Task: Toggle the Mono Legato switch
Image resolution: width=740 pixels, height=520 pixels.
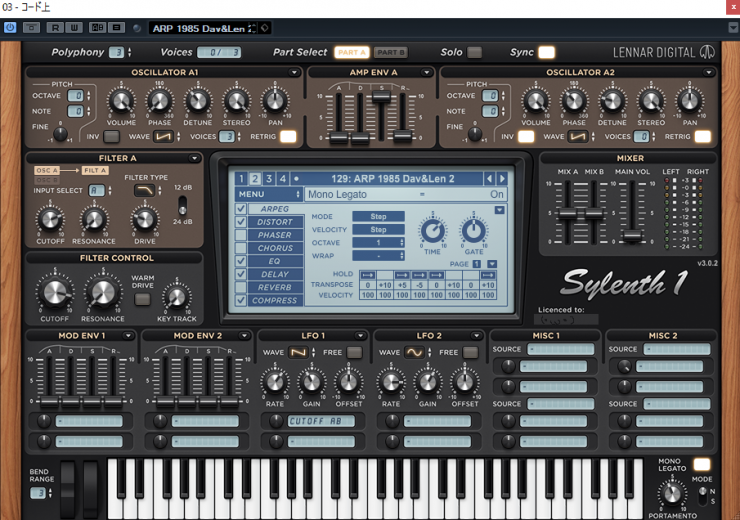Action: coord(701,464)
